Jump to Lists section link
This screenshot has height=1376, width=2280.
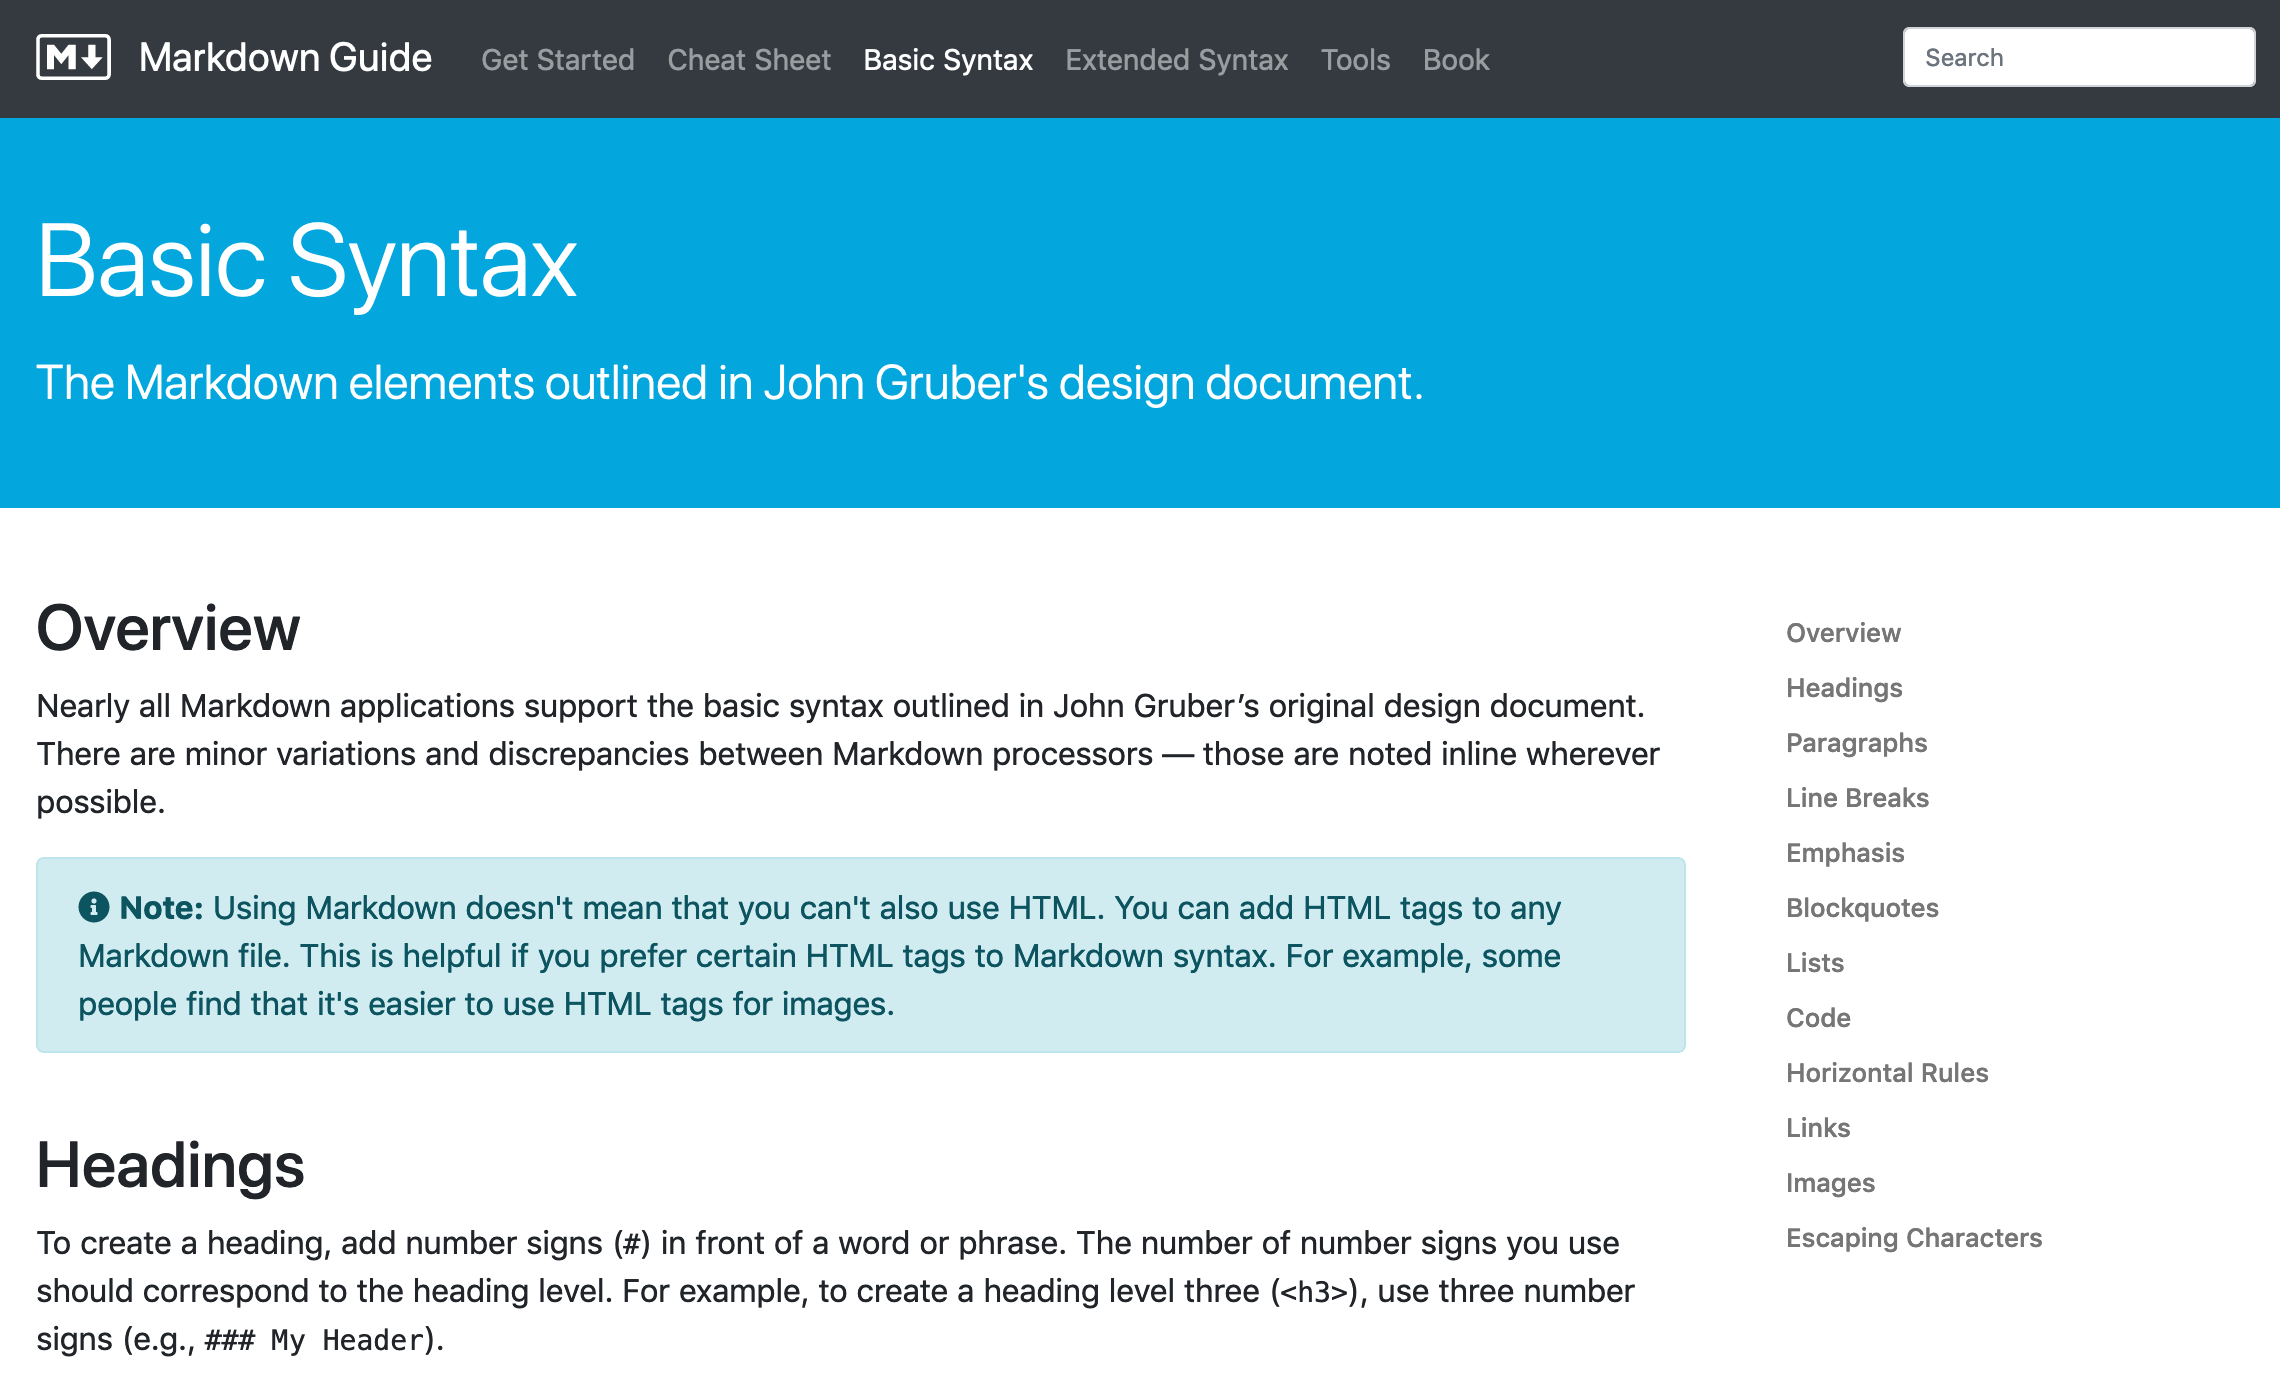pyautogui.click(x=1815, y=963)
